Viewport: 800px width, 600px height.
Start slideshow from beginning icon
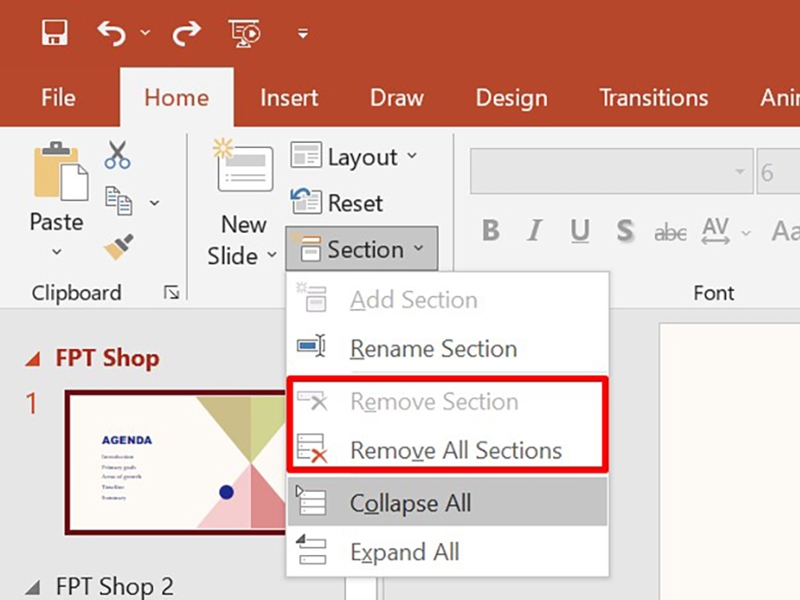coord(244,33)
